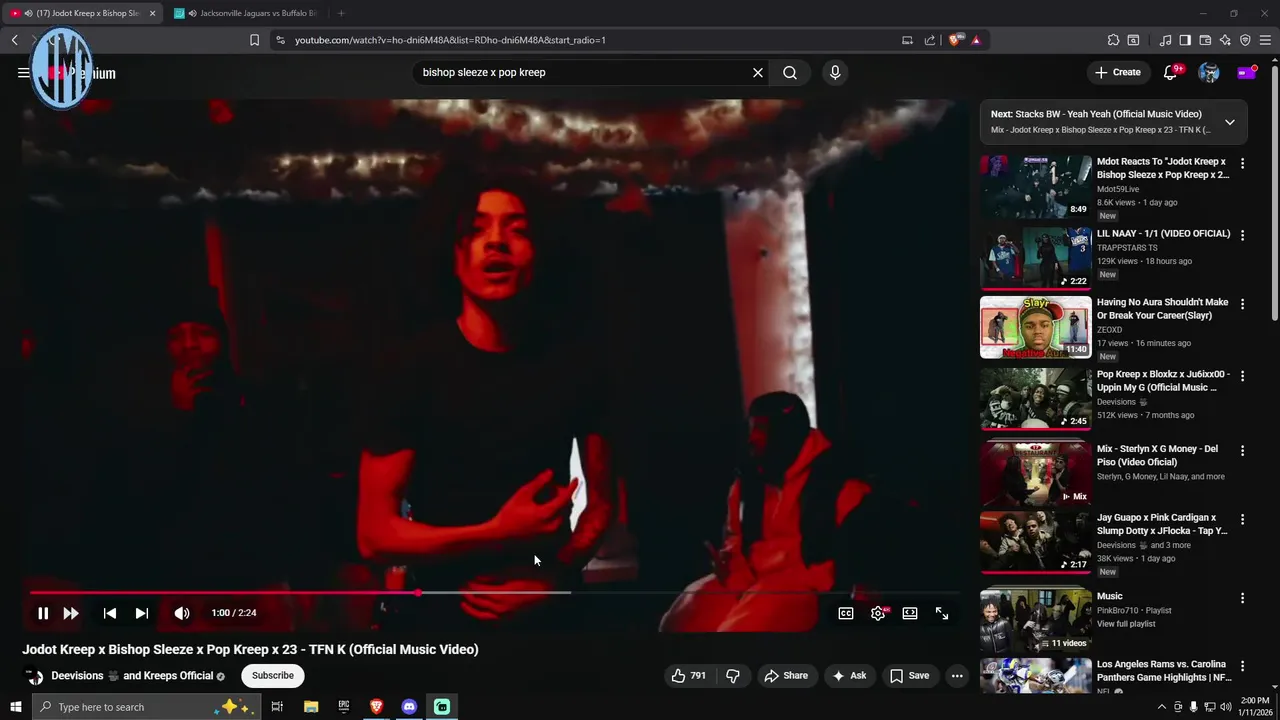The width and height of the screenshot is (1280, 720).
Task: Click the Ask button
Action: click(x=849, y=676)
